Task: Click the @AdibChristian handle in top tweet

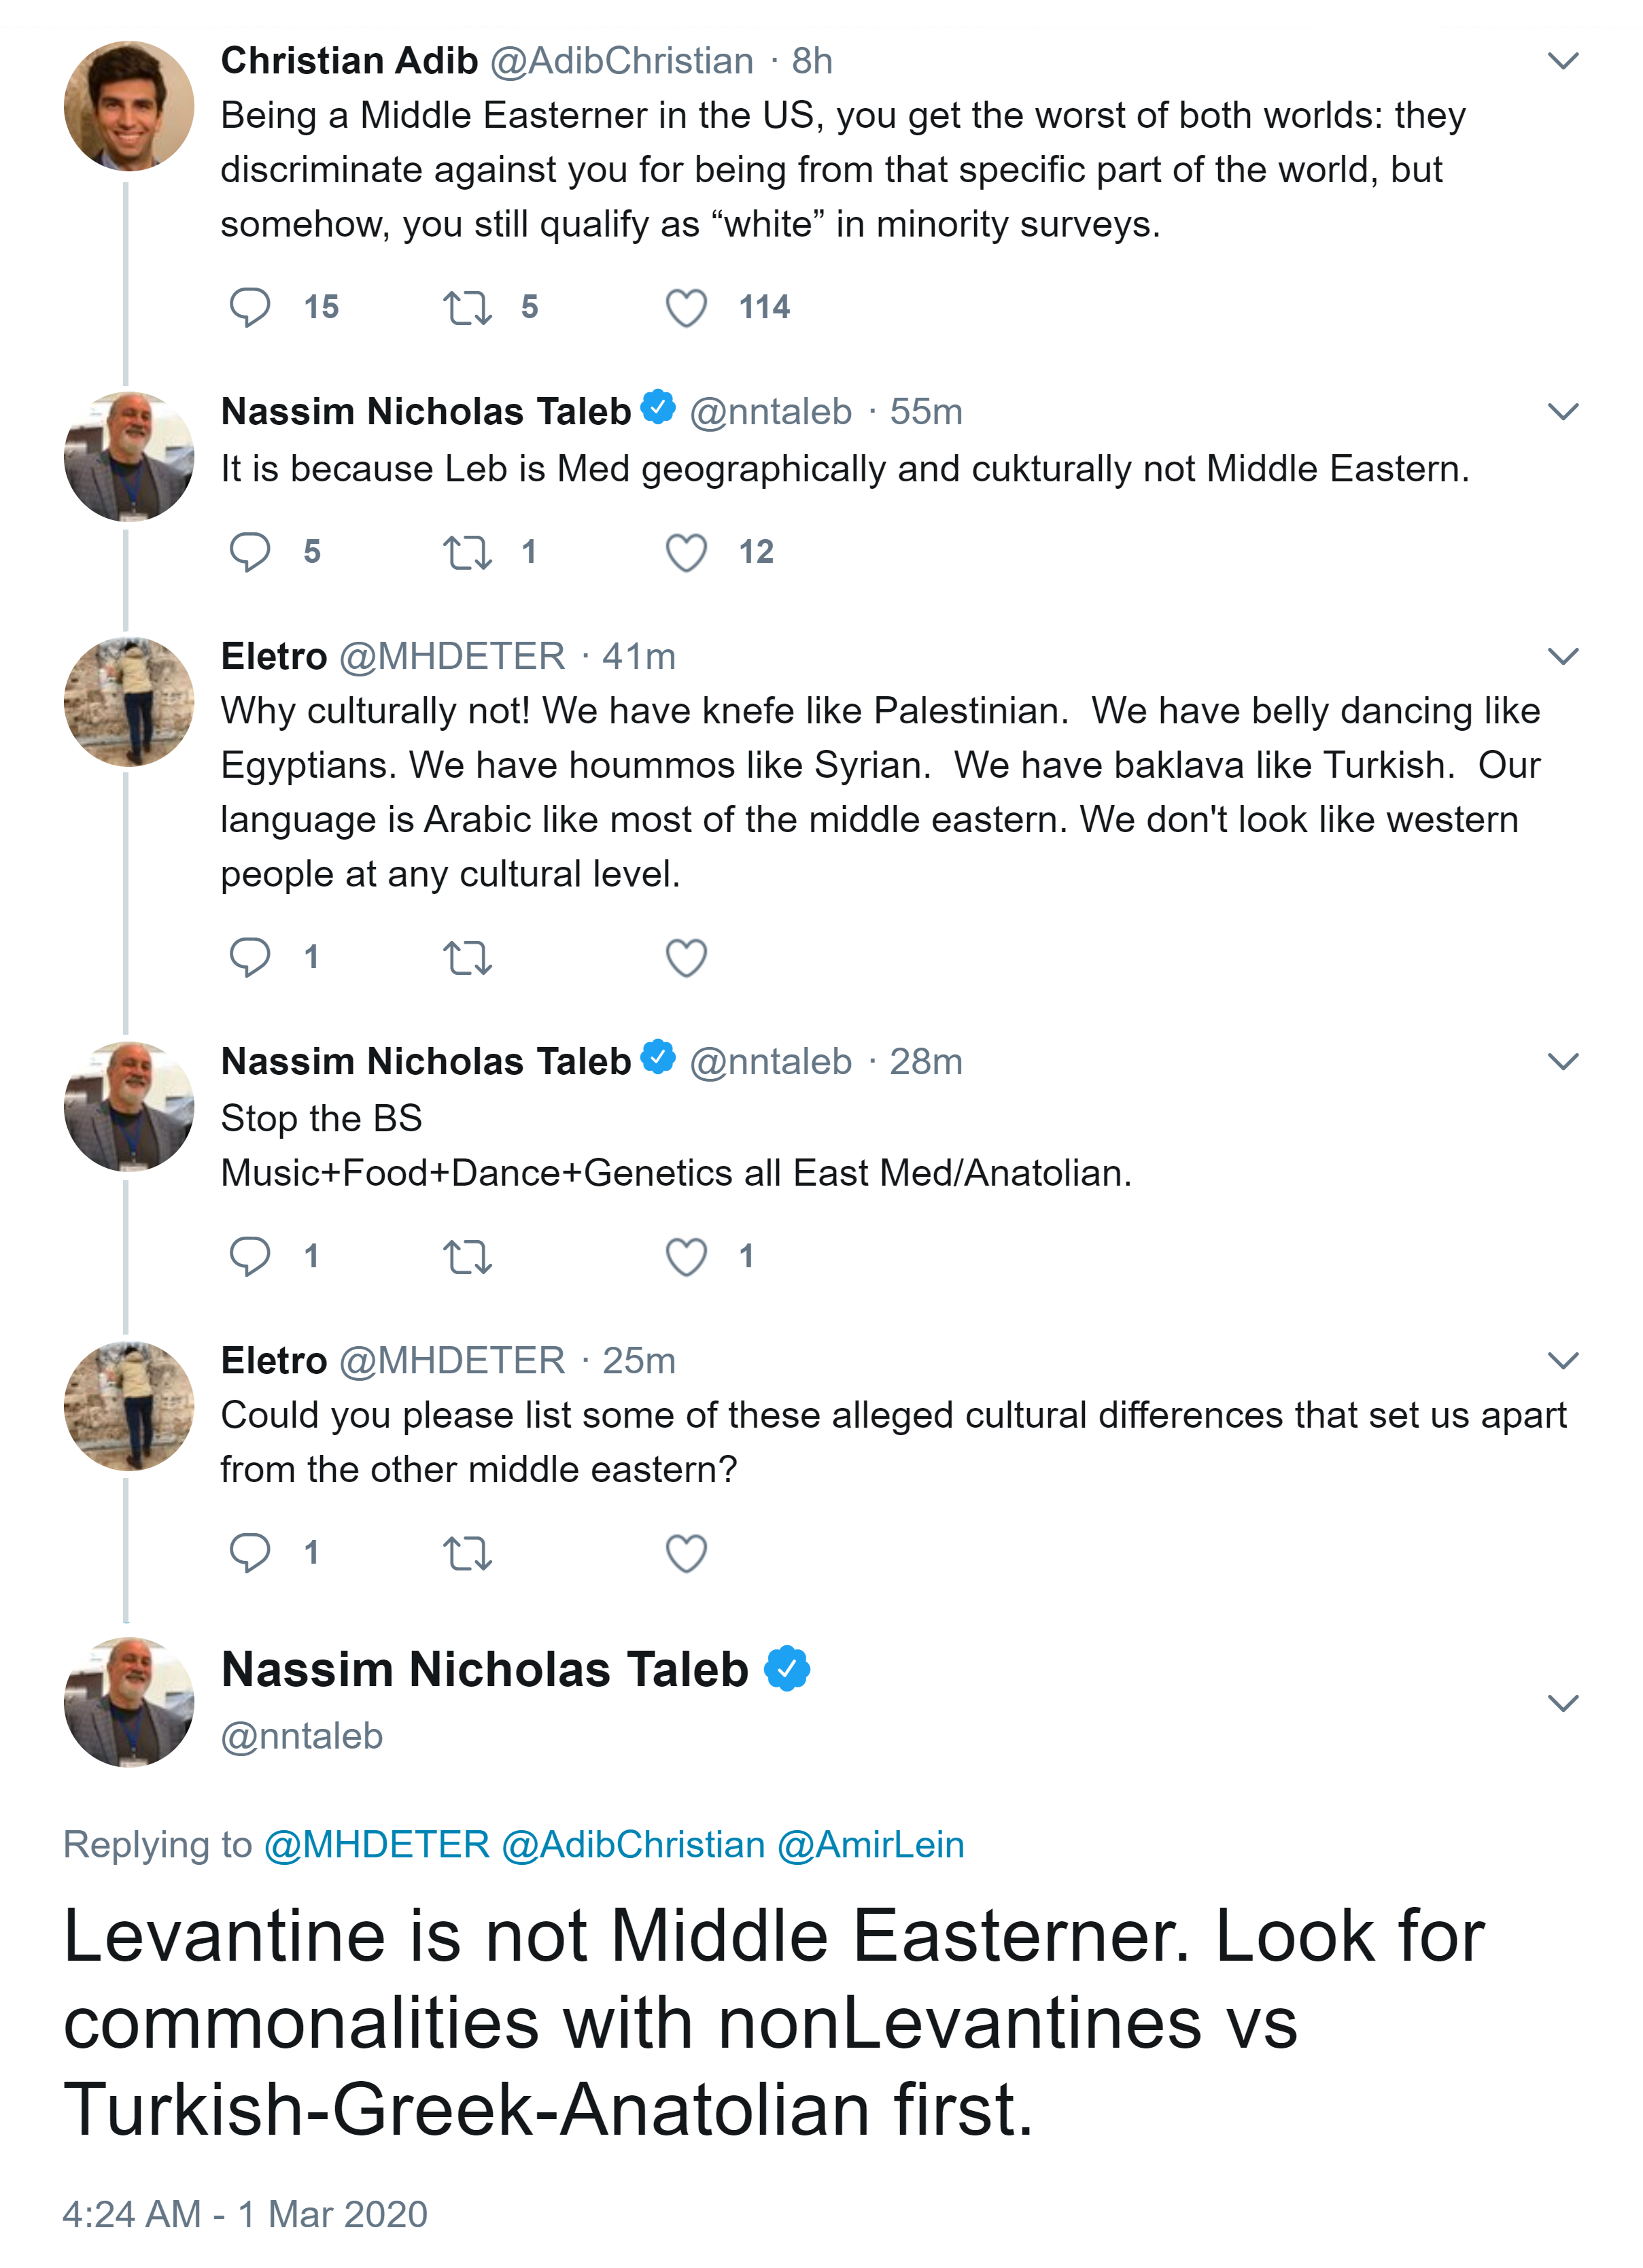Action: click(621, 61)
